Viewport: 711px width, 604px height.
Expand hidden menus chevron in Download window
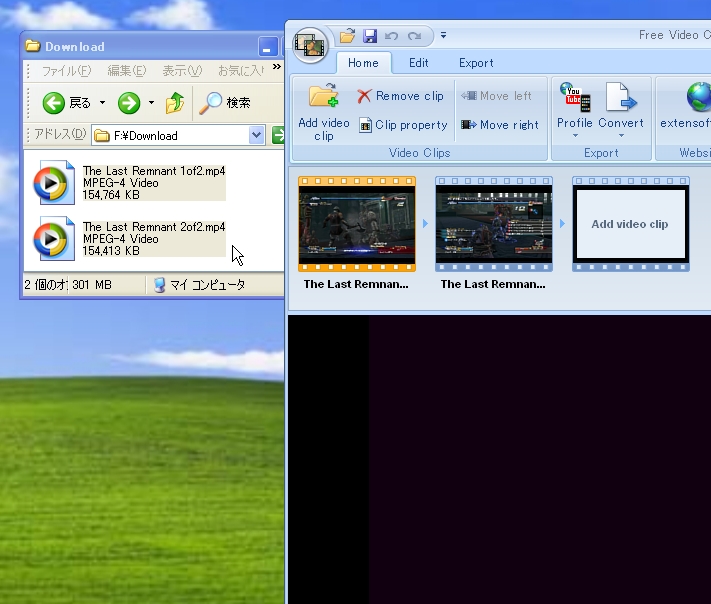pyautogui.click(x=277, y=67)
